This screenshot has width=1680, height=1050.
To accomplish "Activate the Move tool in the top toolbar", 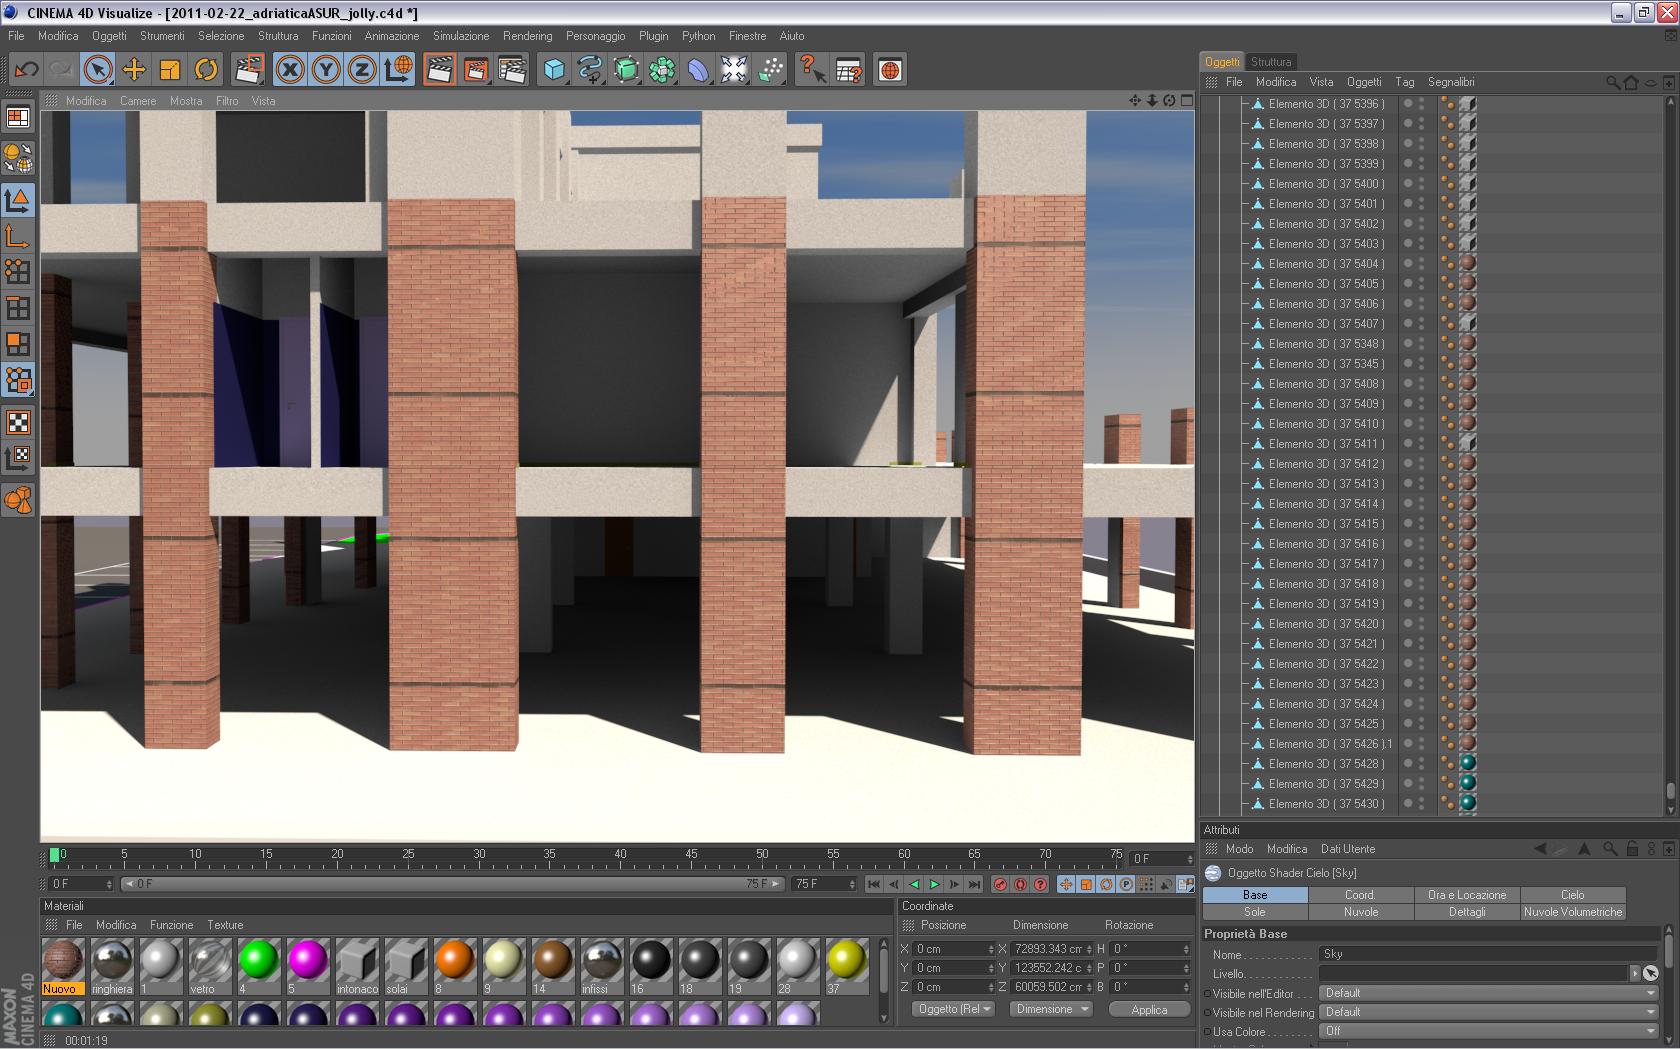I will pyautogui.click(x=134, y=70).
